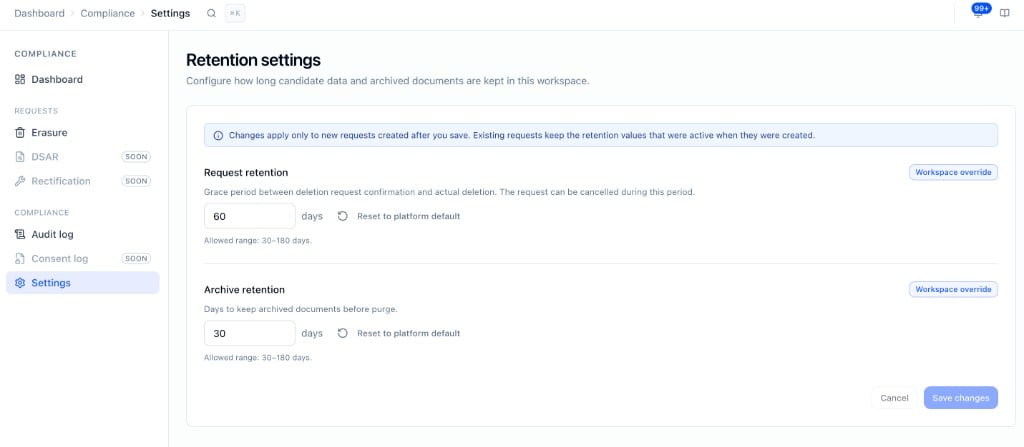Open the Erasure requests page
This screenshot has height=447, width=1024.
point(82,133)
